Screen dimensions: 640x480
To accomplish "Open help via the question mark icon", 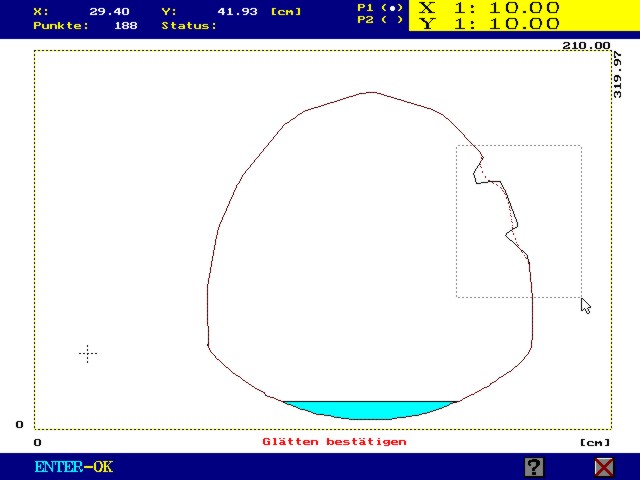I will pyautogui.click(x=534, y=467).
